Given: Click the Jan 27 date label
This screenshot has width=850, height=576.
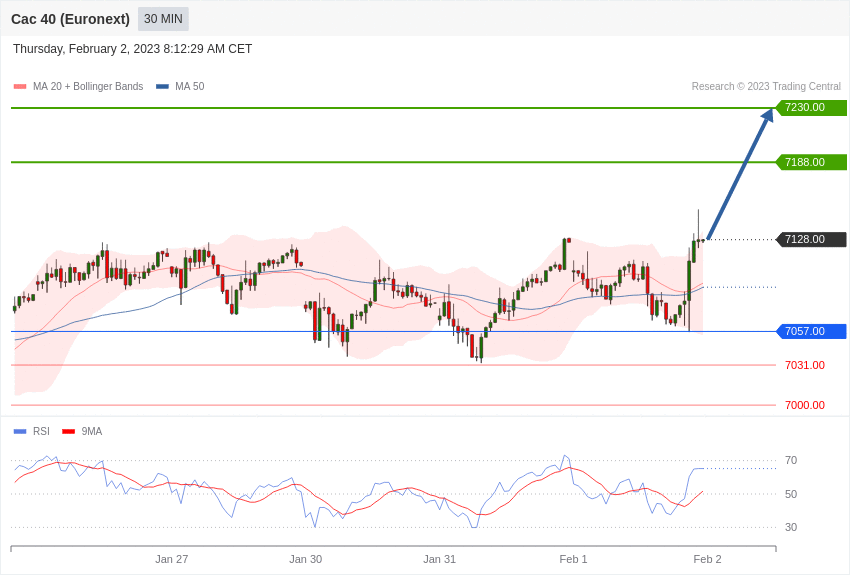Looking at the screenshot, I should [171, 559].
